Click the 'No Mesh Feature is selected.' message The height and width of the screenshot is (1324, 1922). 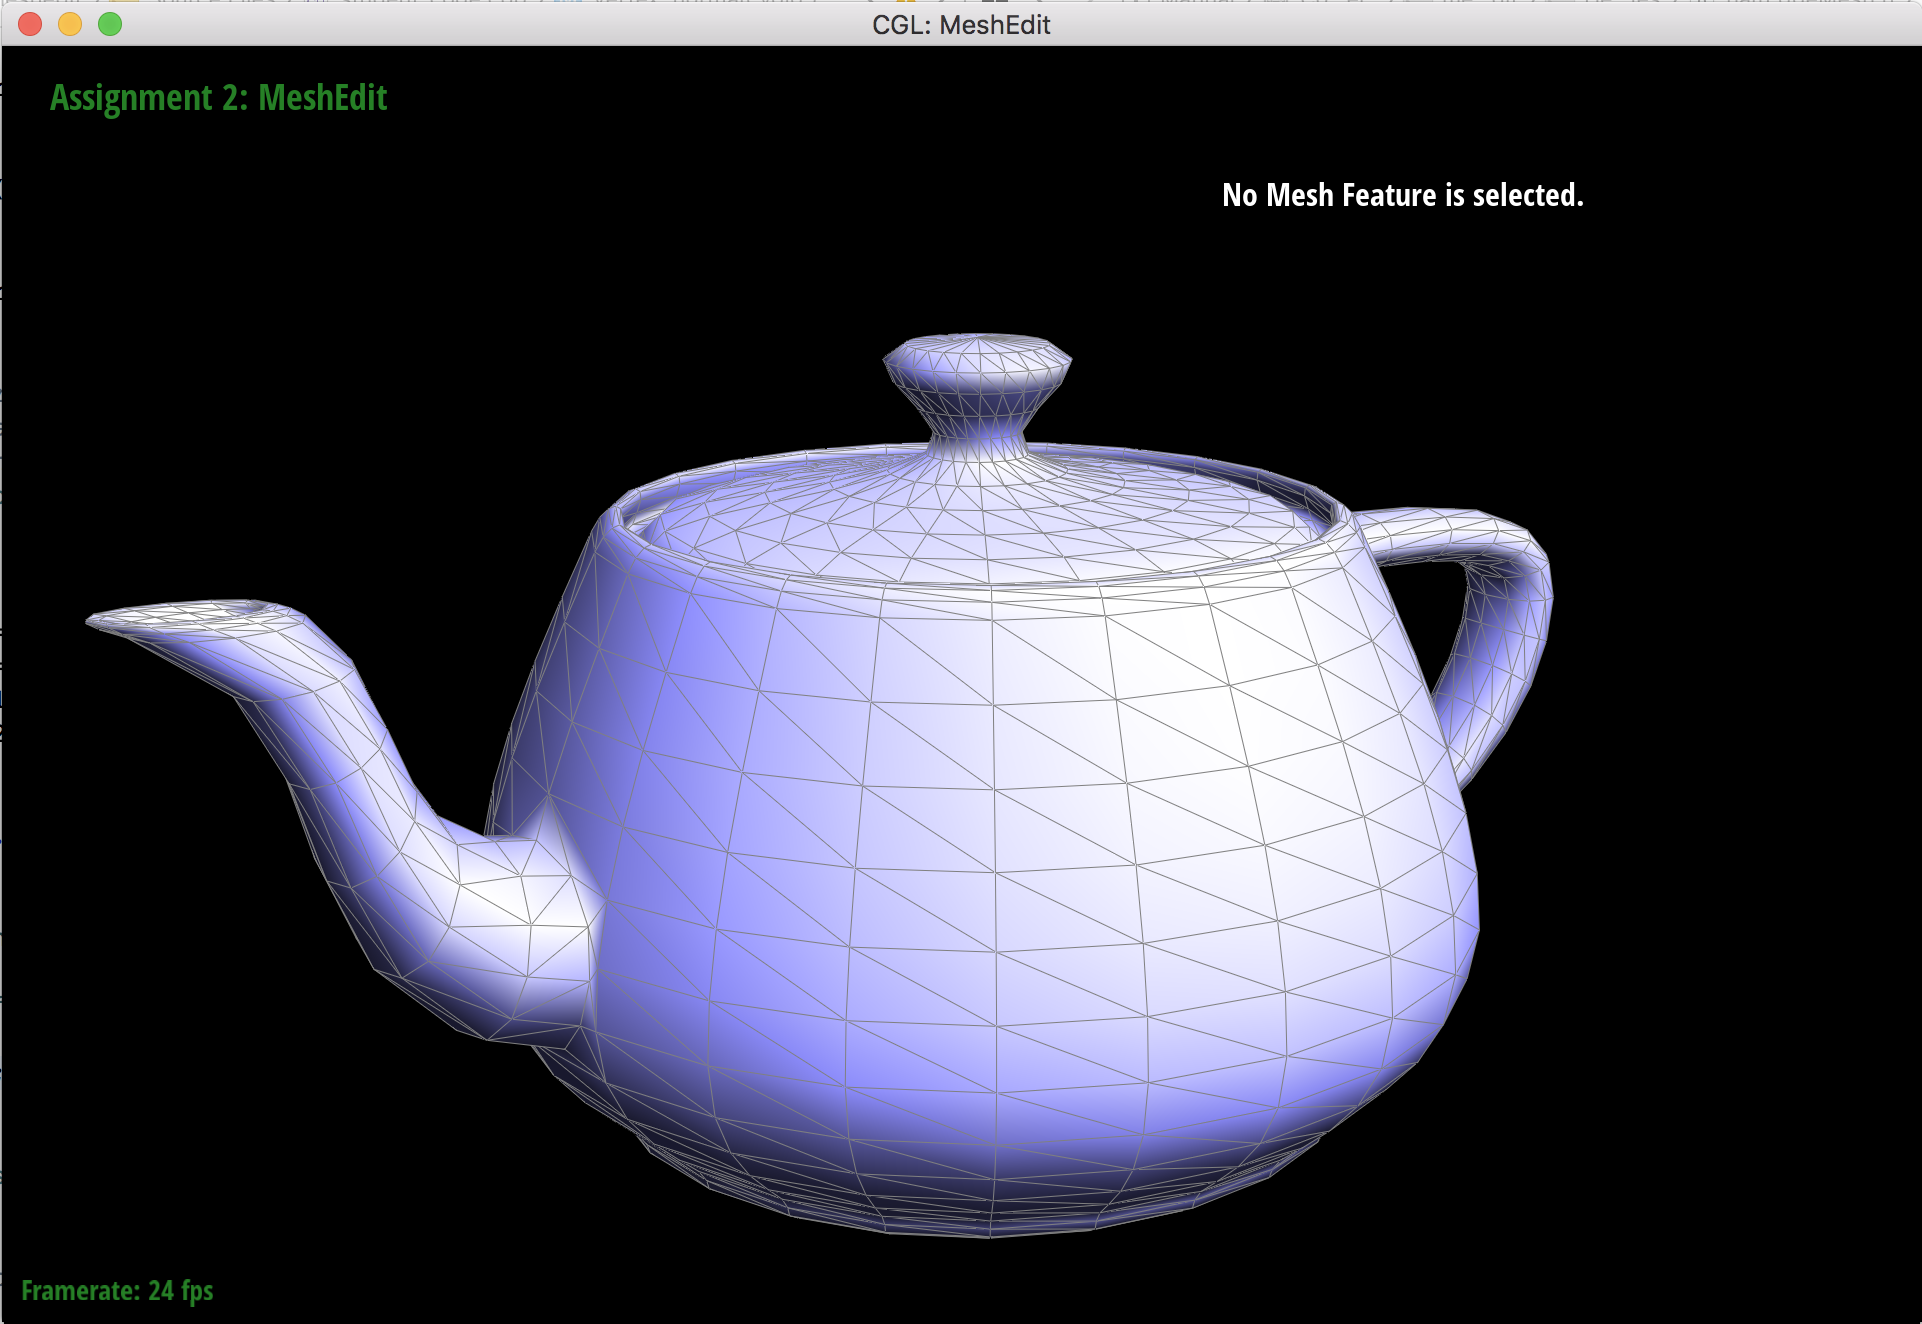pyautogui.click(x=1403, y=195)
